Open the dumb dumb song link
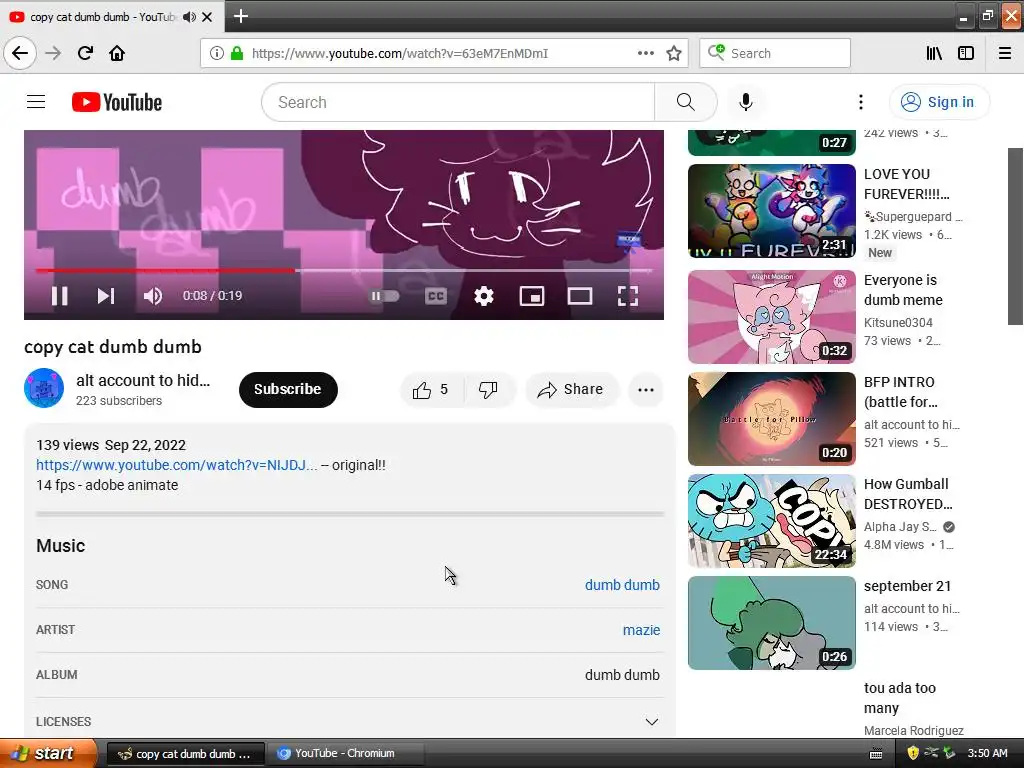Image resolution: width=1024 pixels, height=768 pixels. [x=622, y=585]
